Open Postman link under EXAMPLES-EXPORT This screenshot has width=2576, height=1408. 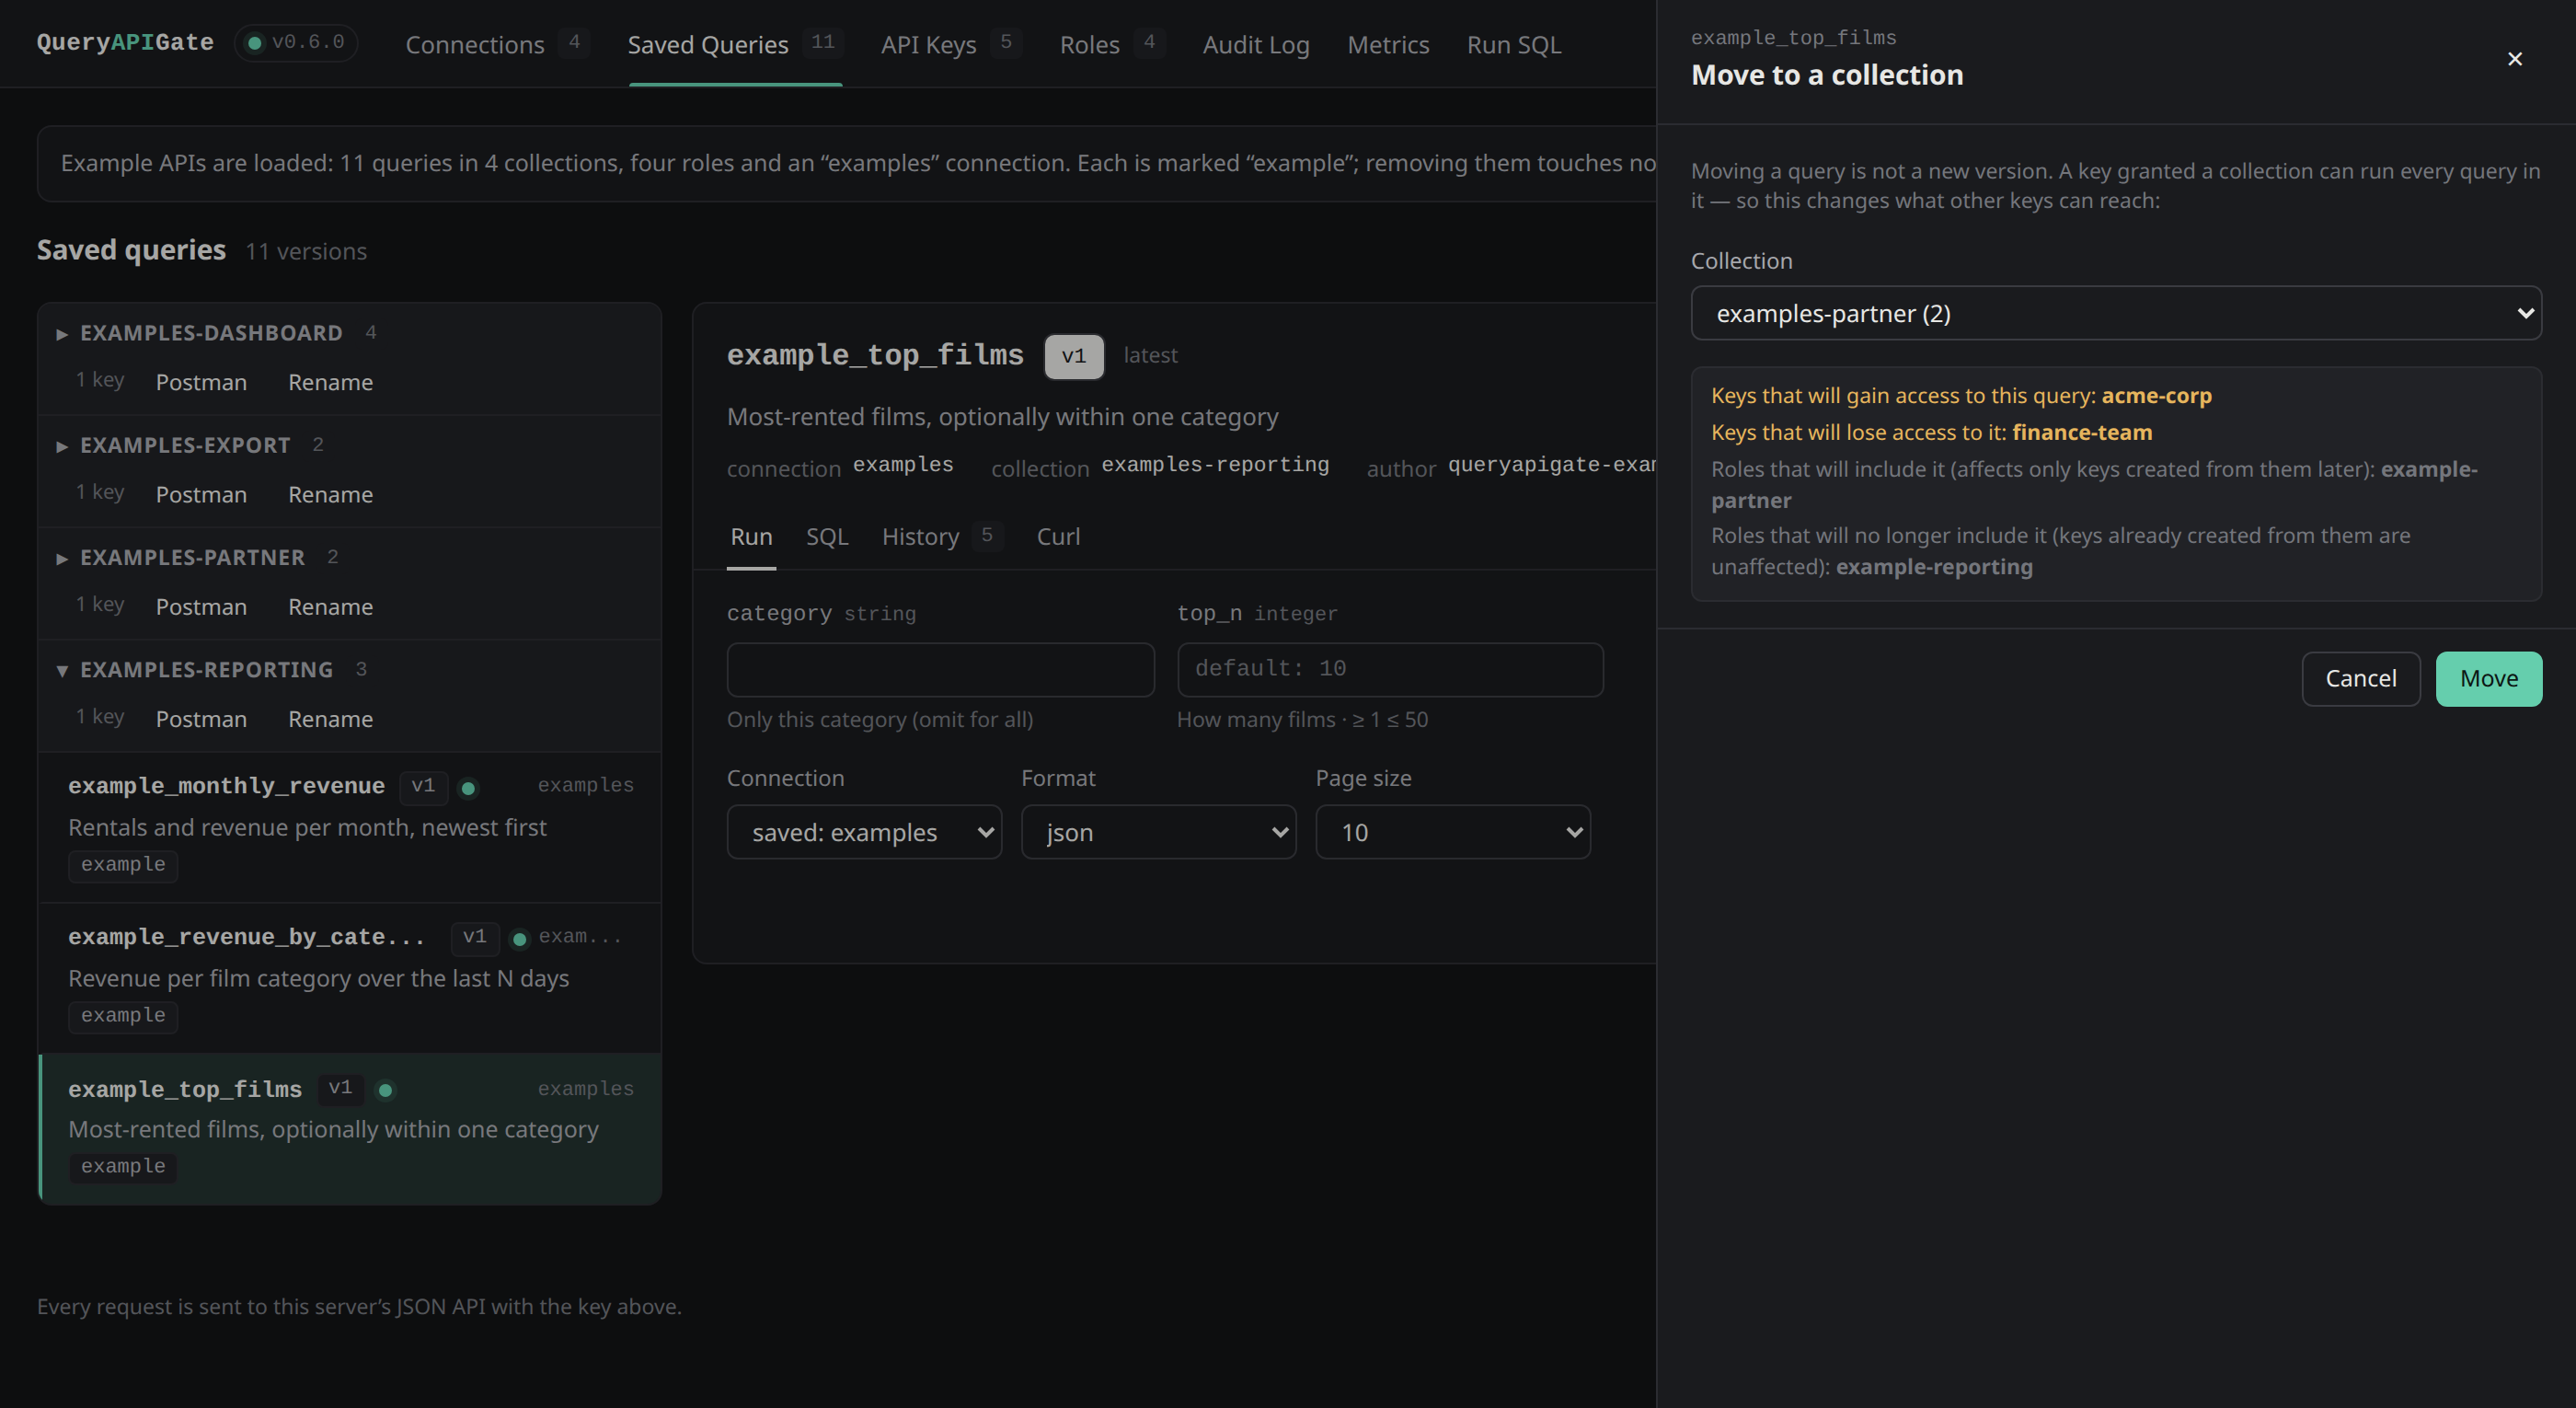pyautogui.click(x=201, y=494)
